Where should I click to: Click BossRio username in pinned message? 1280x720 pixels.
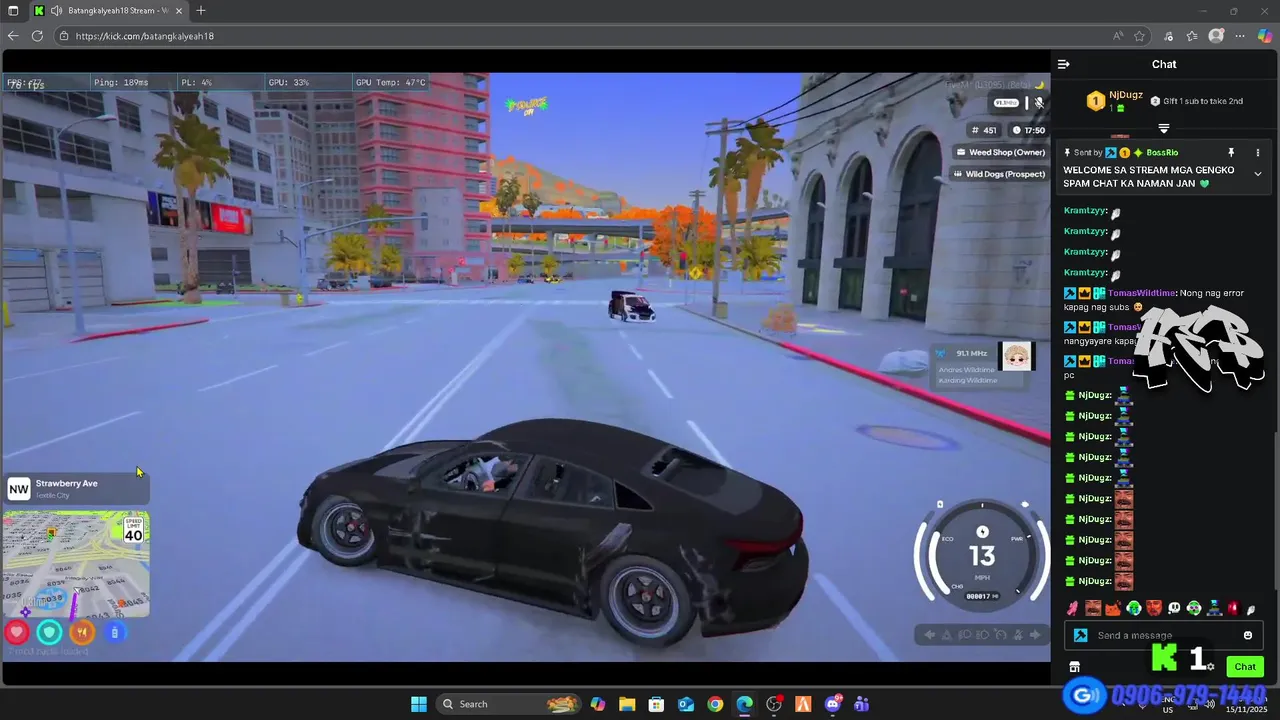pyautogui.click(x=1162, y=153)
